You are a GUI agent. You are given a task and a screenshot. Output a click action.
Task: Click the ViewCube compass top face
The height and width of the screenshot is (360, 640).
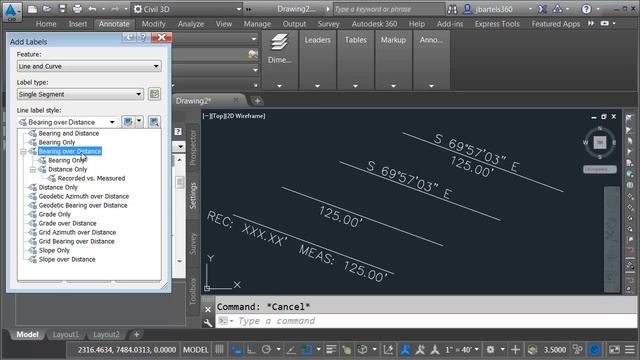click(x=600, y=142)
